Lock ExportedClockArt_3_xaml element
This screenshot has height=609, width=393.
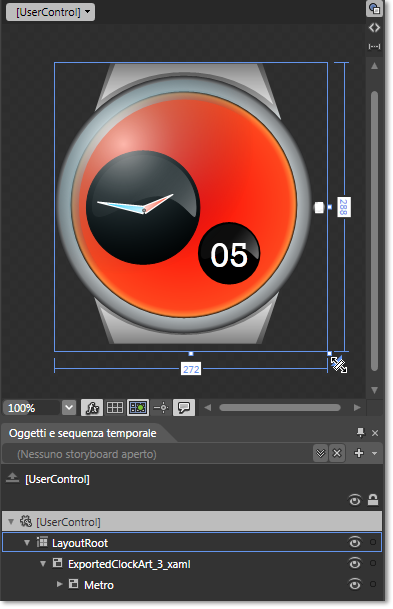point(373,563)
